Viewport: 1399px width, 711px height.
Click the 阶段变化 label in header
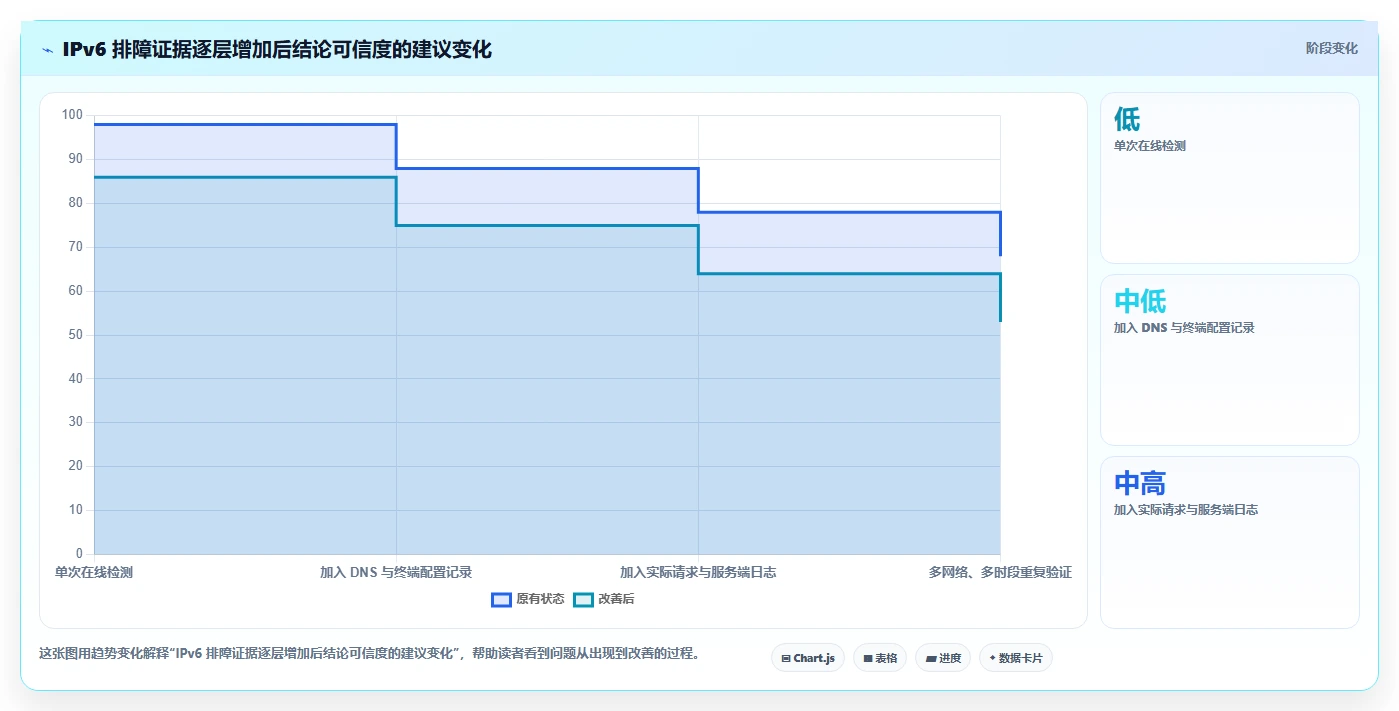click(1332, 48)
